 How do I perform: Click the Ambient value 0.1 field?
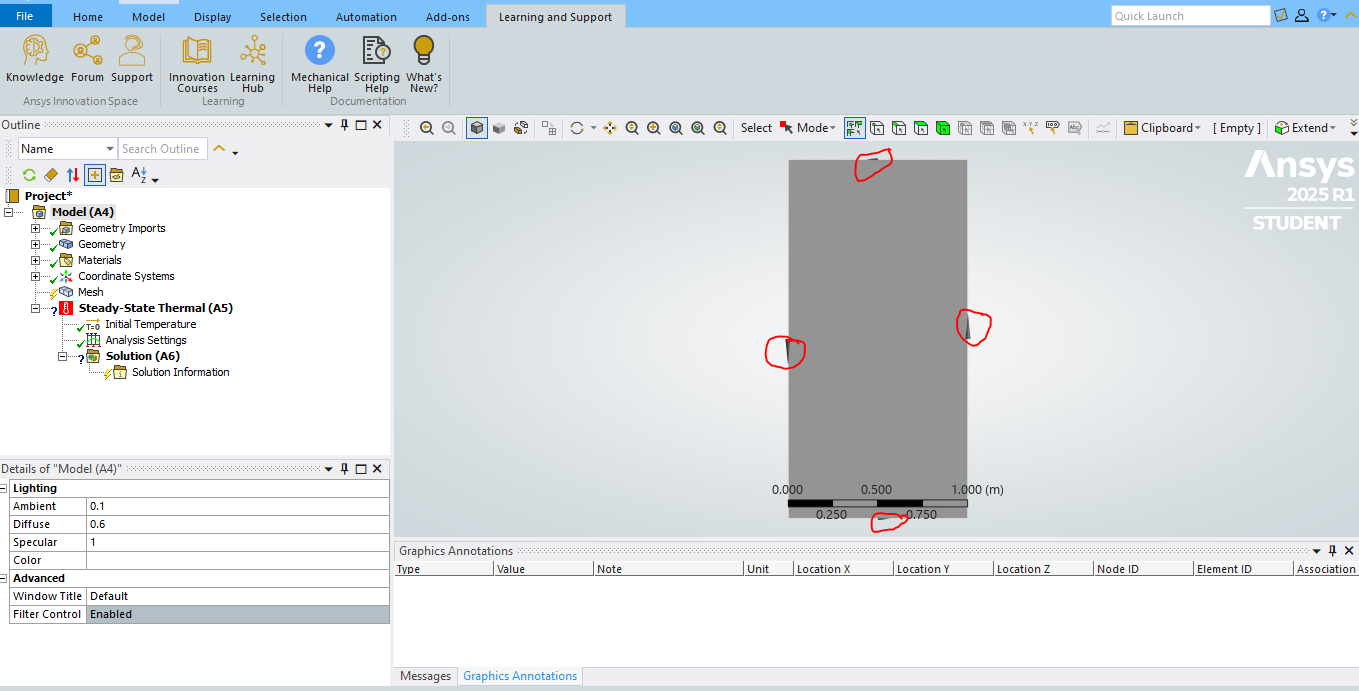pos(238,506)
